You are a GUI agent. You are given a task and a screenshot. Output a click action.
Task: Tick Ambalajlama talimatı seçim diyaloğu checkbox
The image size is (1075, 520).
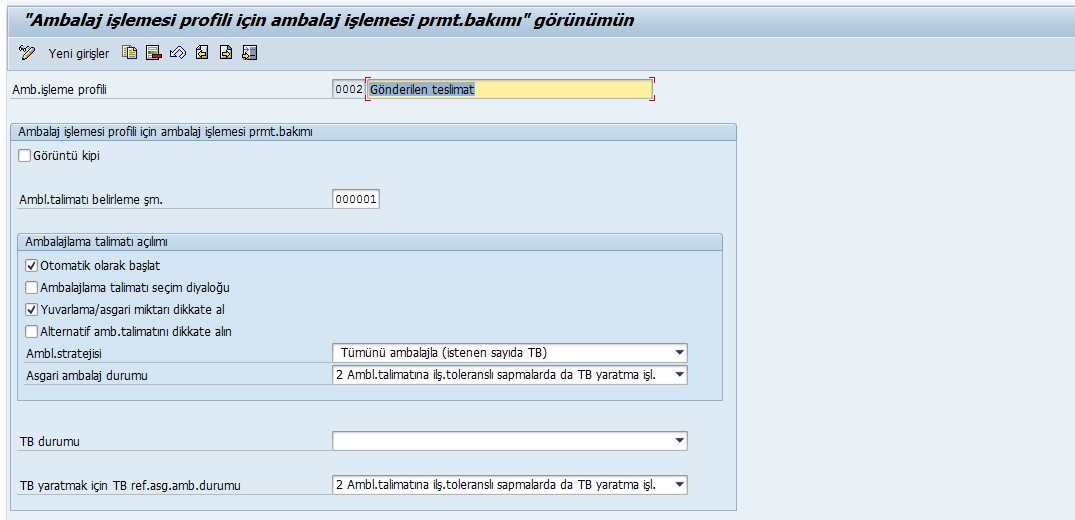tap(32, 288)
